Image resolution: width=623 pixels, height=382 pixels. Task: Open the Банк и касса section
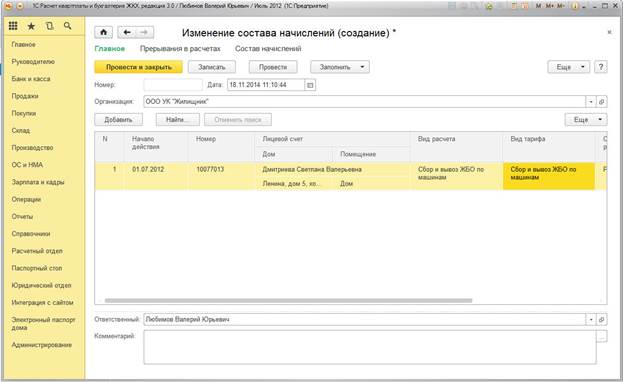pos(31,79)
